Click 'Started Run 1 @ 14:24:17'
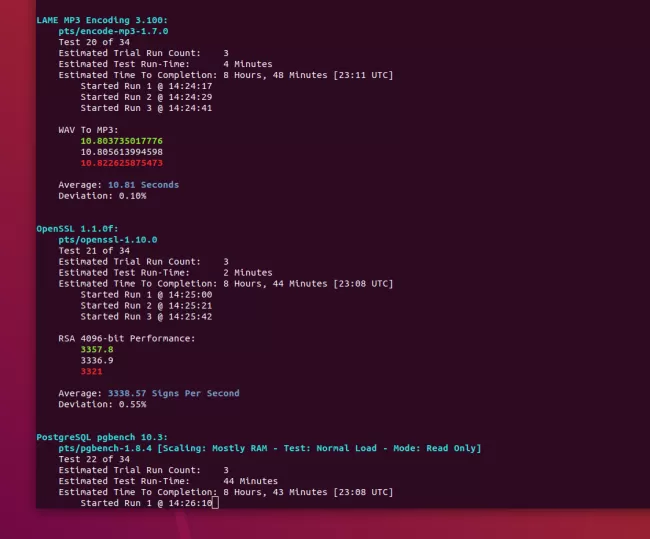Image resolution: width=650 pixels, height=539 pixels. pyautogui.click(x=146, y=86)
